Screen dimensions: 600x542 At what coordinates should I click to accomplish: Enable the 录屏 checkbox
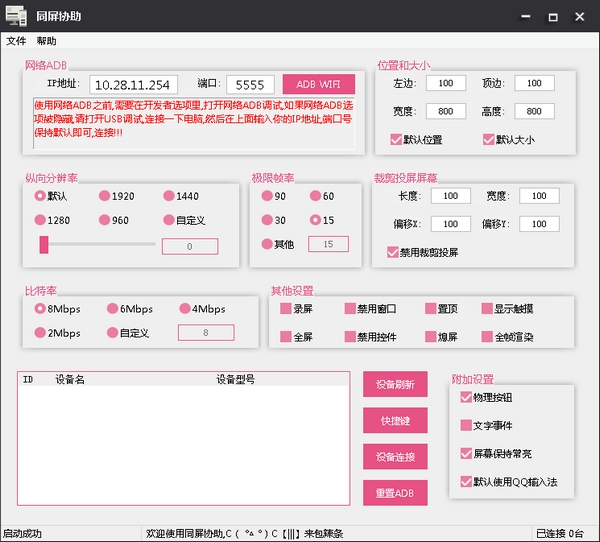click(286, 309)
